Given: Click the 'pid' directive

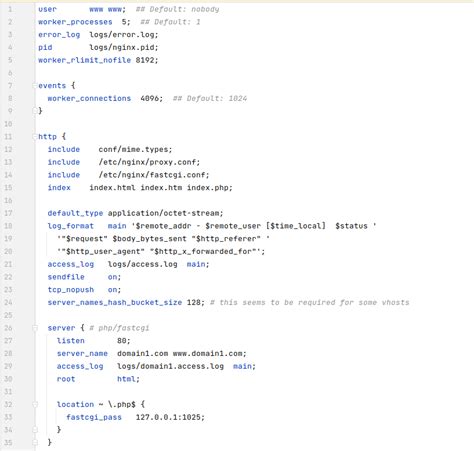Looking at the screenshot, I should click(45, 48).
